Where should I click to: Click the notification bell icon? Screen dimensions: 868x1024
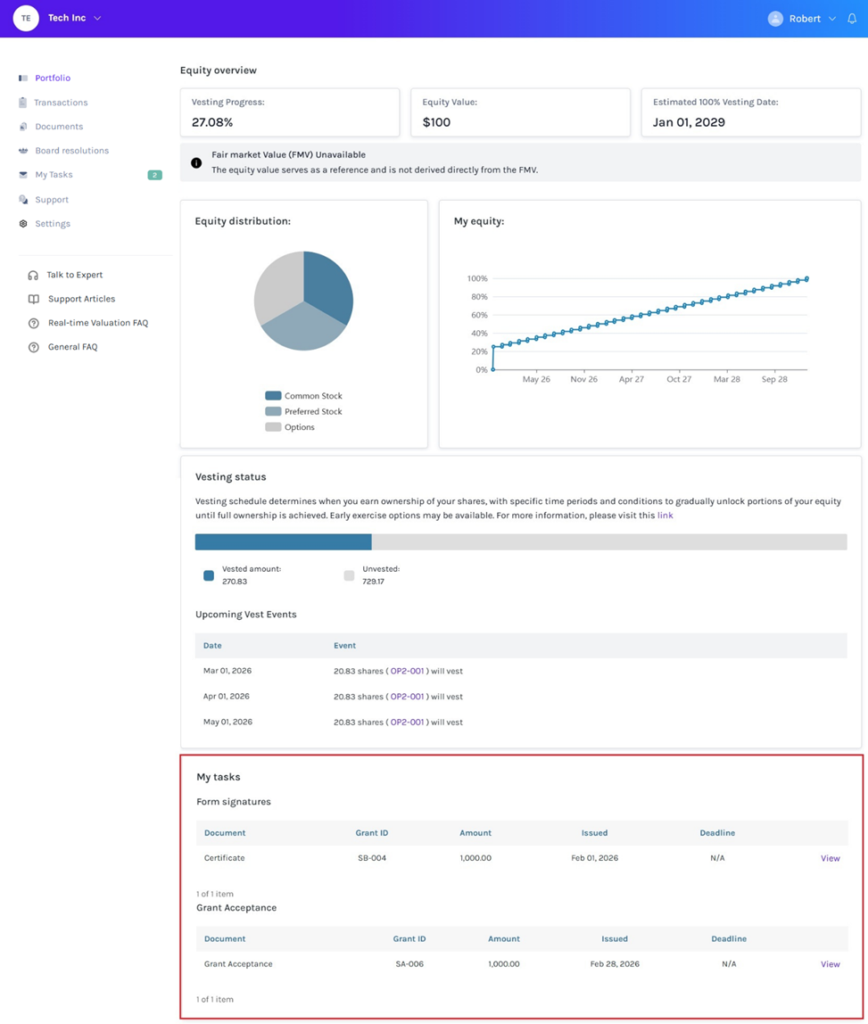pyautogui.click(x=851, y=19)
